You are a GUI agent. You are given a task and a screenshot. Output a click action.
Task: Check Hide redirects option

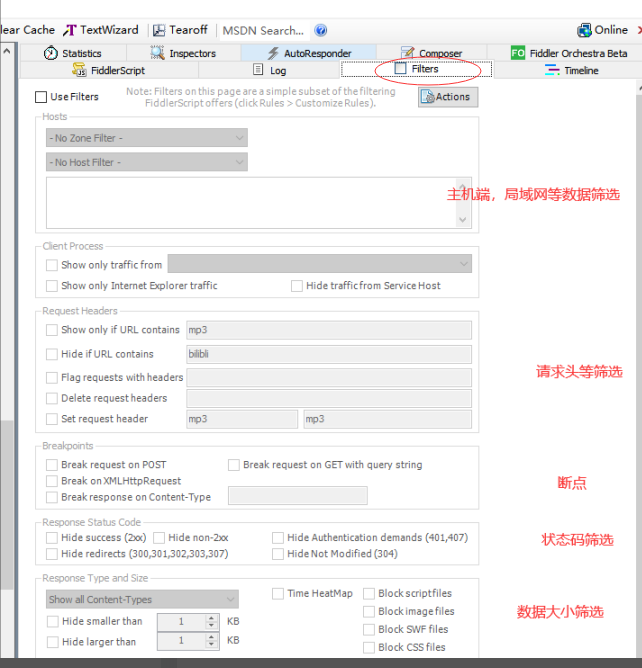click(52, 554)
